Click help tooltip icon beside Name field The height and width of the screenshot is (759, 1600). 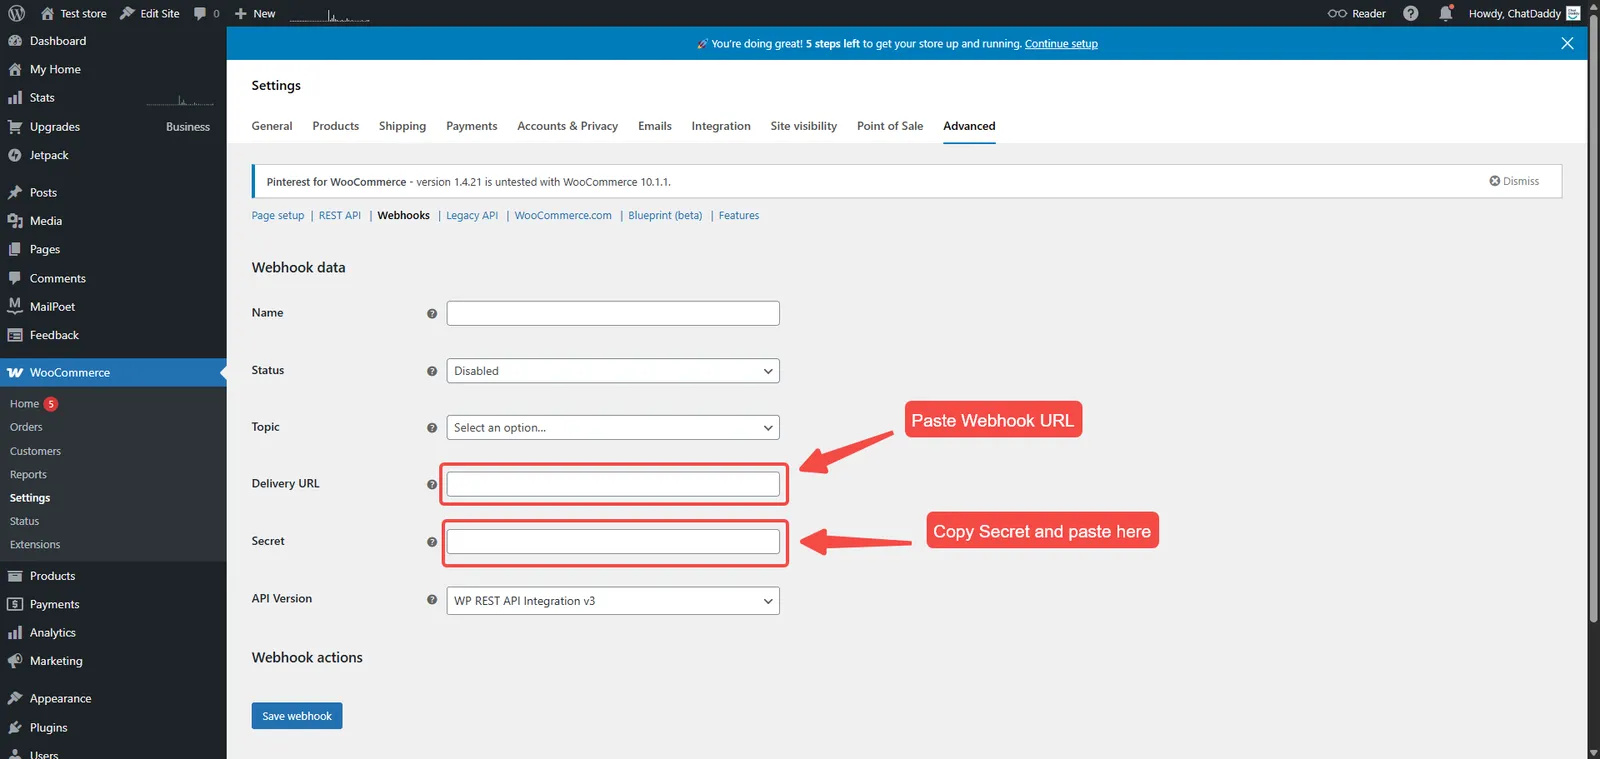(432, 314)
